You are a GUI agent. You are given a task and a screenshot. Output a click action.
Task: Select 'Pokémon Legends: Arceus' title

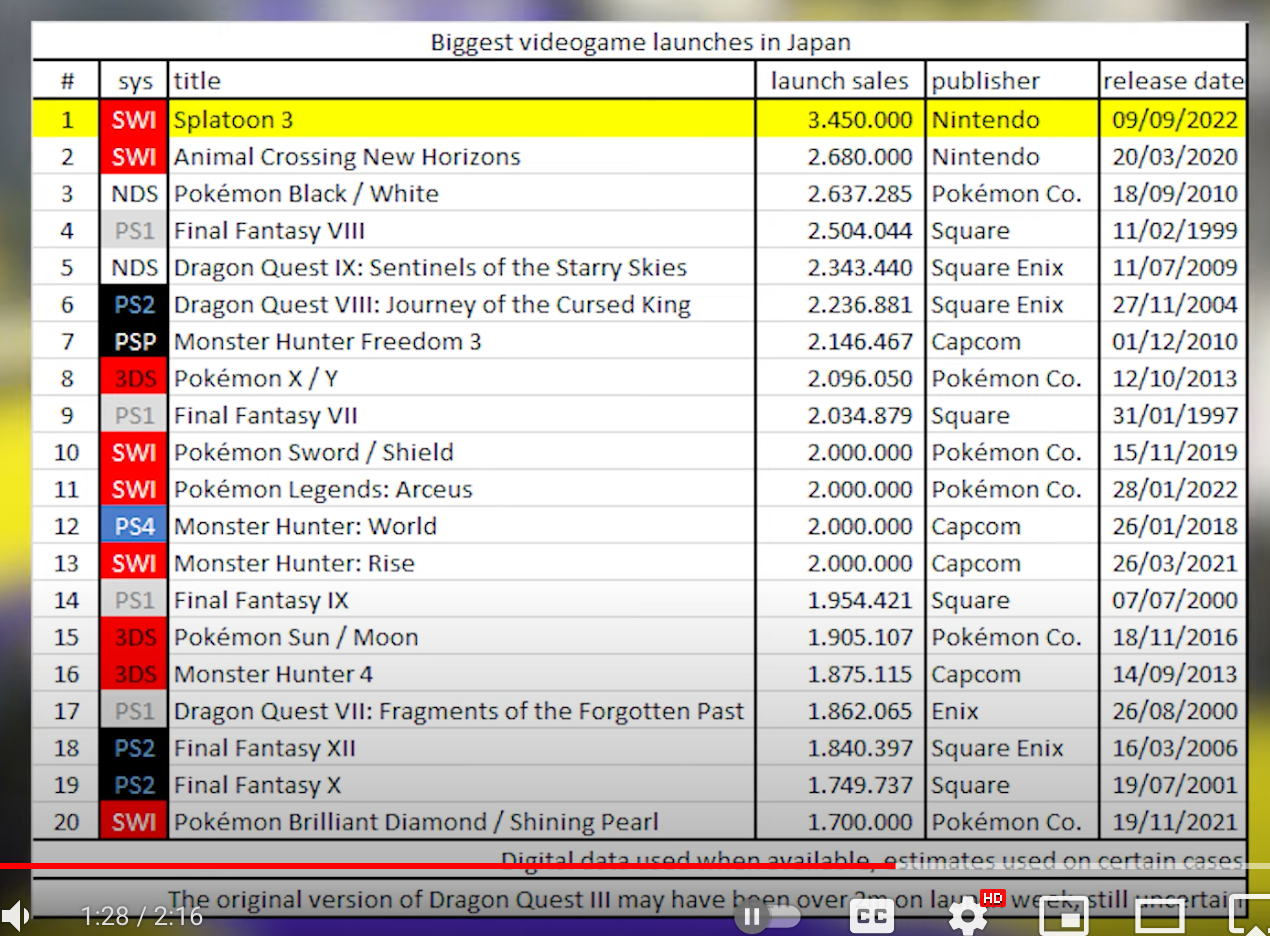(323, 490)
